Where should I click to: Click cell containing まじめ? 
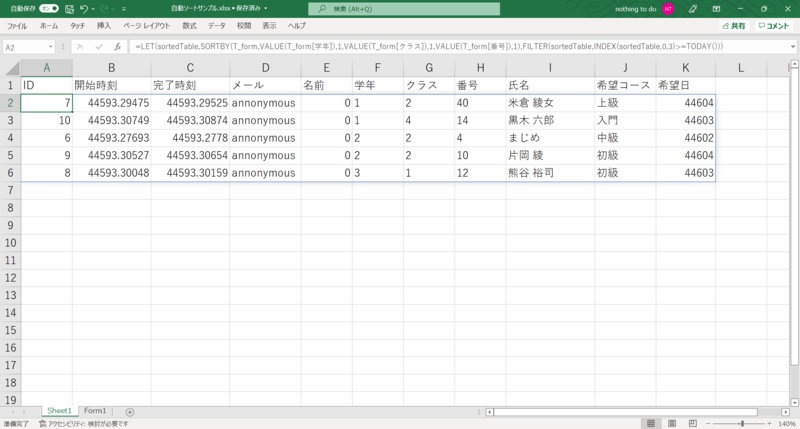tap(550, 138)
